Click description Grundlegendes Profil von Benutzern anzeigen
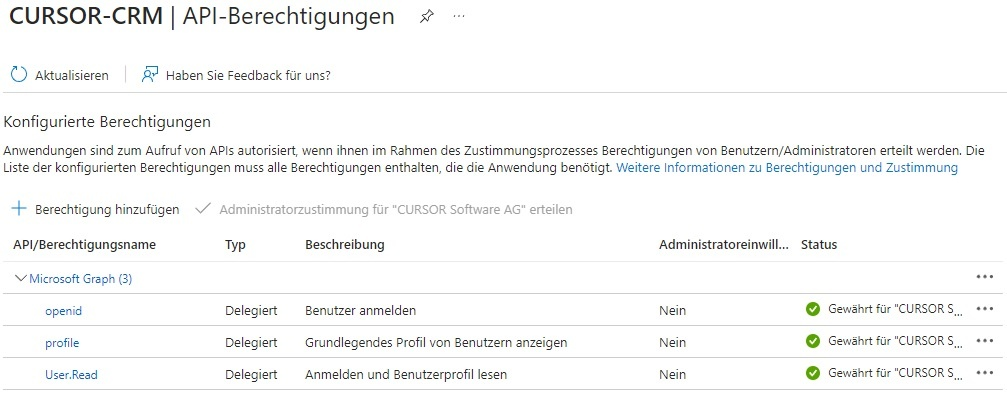The width and height of the screenshot is (1007, 394). 436,343
